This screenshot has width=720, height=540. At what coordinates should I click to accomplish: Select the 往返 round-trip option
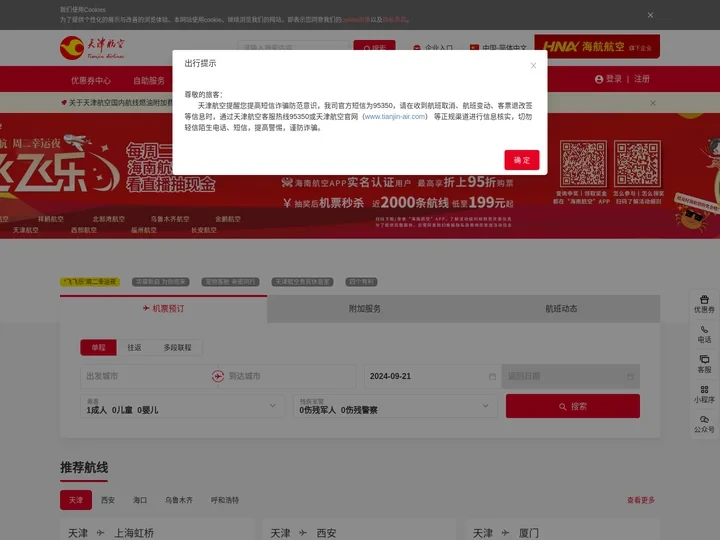(x=134, y=348)
